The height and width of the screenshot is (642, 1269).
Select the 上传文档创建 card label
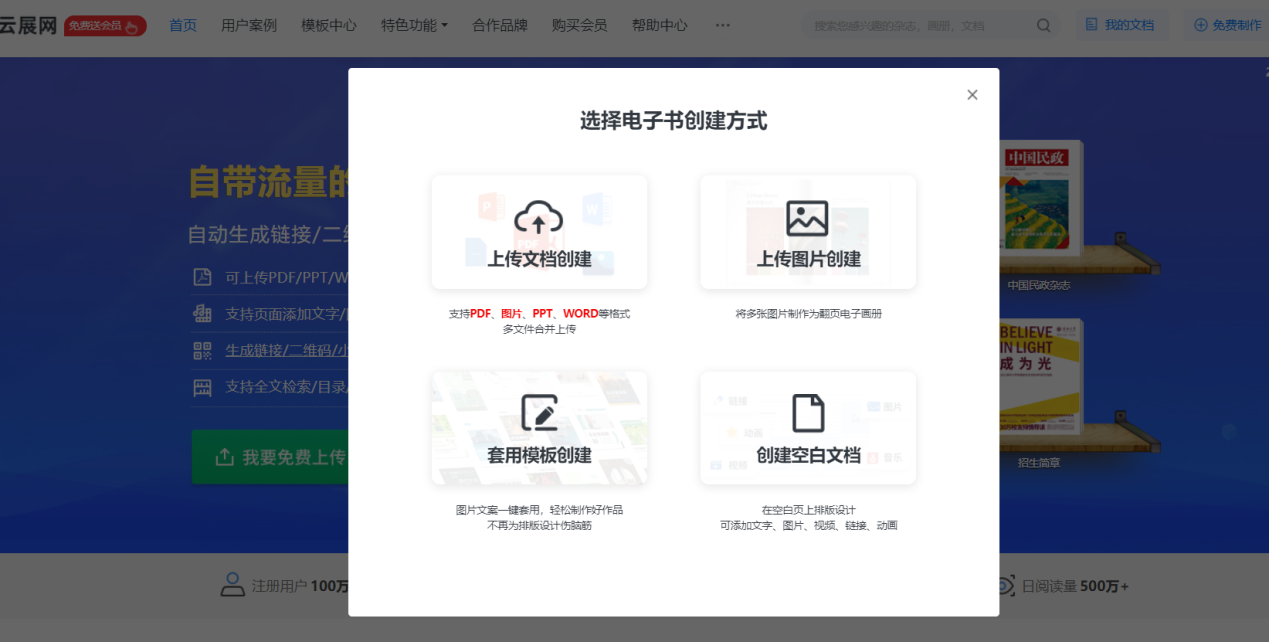point(539,260)
